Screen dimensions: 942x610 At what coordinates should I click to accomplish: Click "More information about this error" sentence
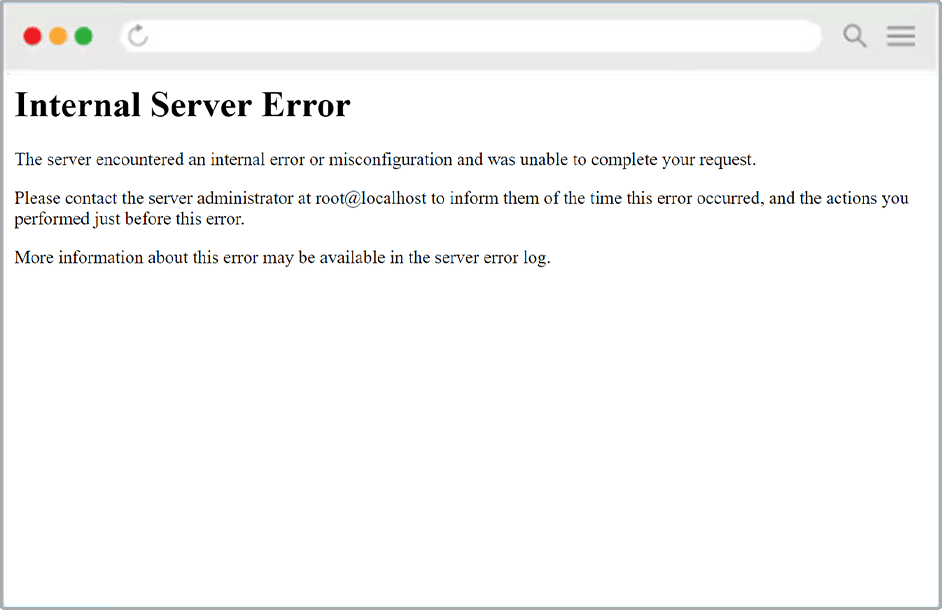pyautogui.click(x=283, y=258)
